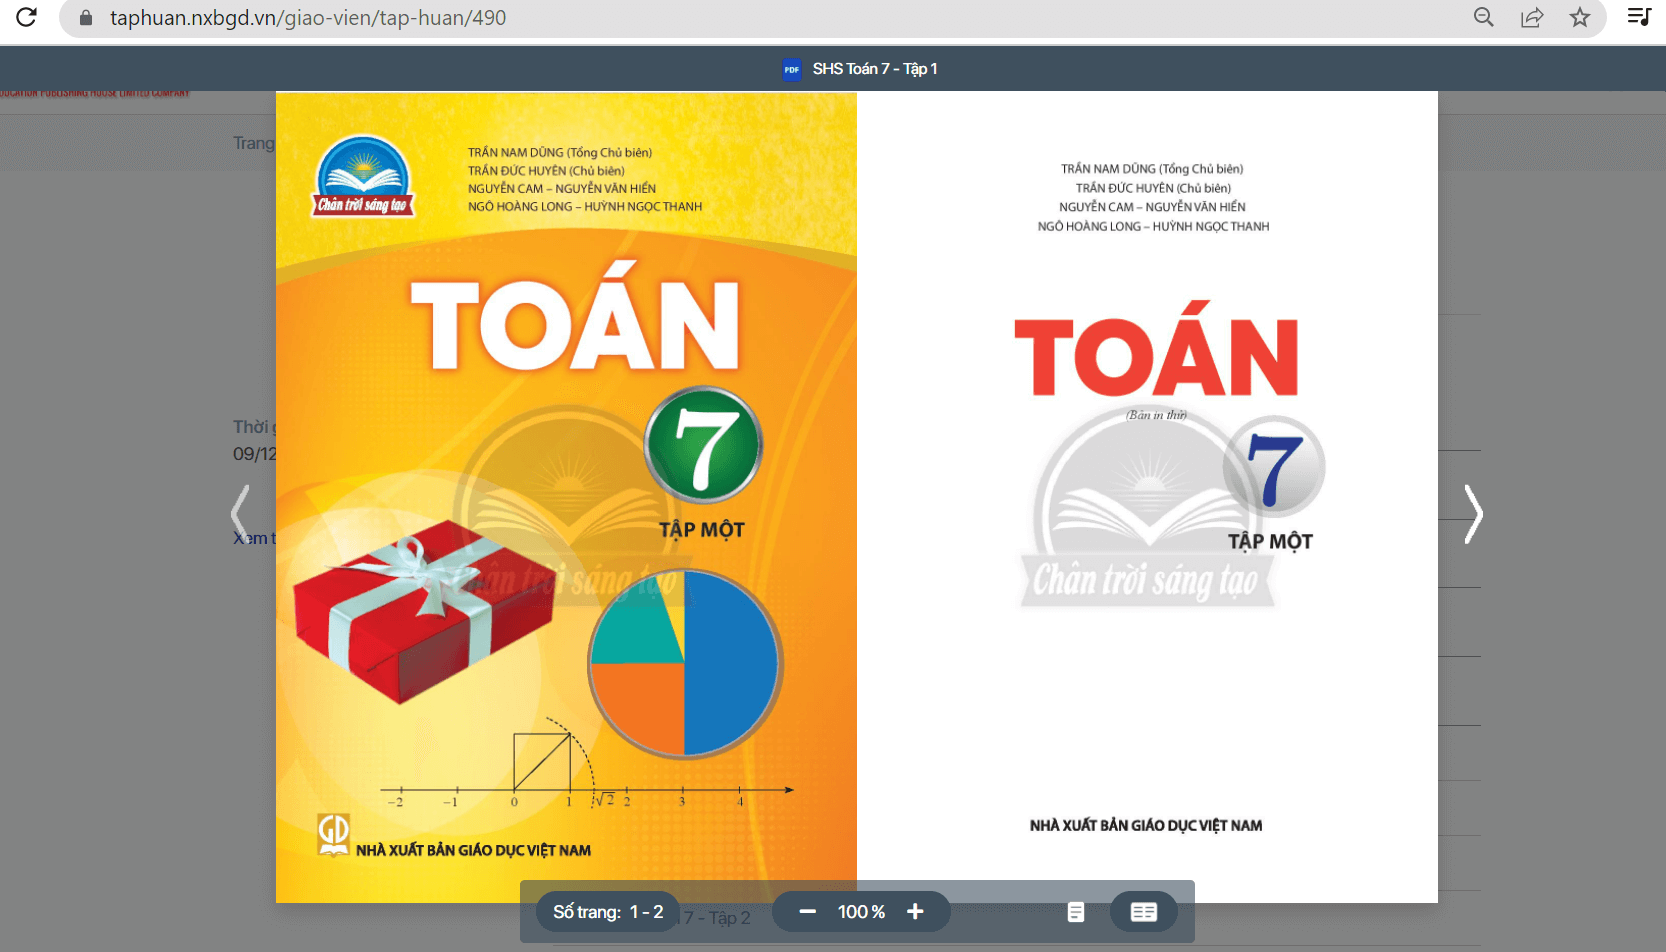Click the red TOÁN title on the right page
Image resolution: width=1666 pixels, height=952 pixels.
point(1156,348)
